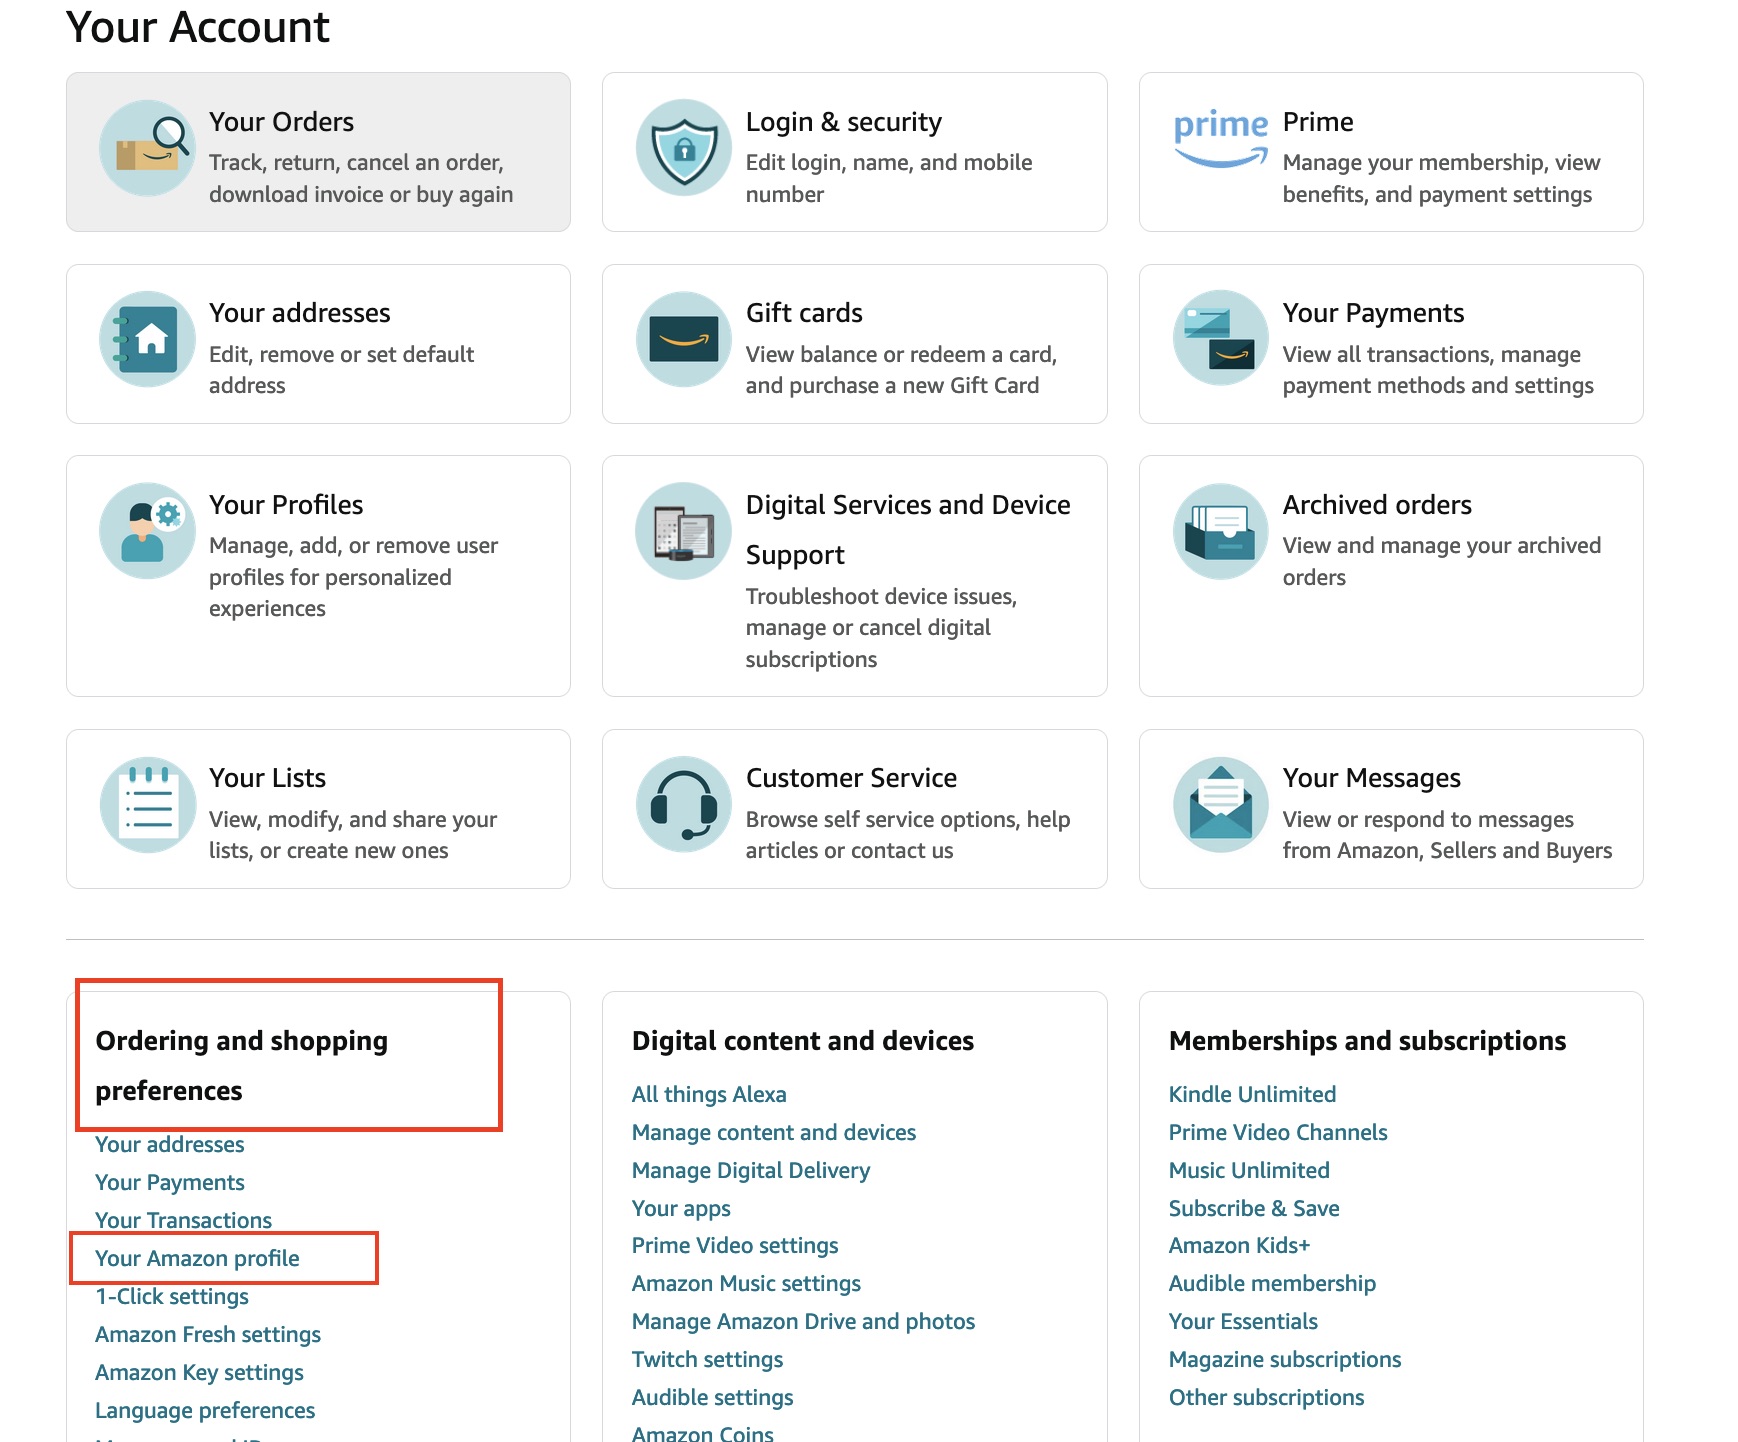The height and width of the screenshot is (1442, 1738).
Task: Go to Prime Video Channels
Action: point(1277,1132)
